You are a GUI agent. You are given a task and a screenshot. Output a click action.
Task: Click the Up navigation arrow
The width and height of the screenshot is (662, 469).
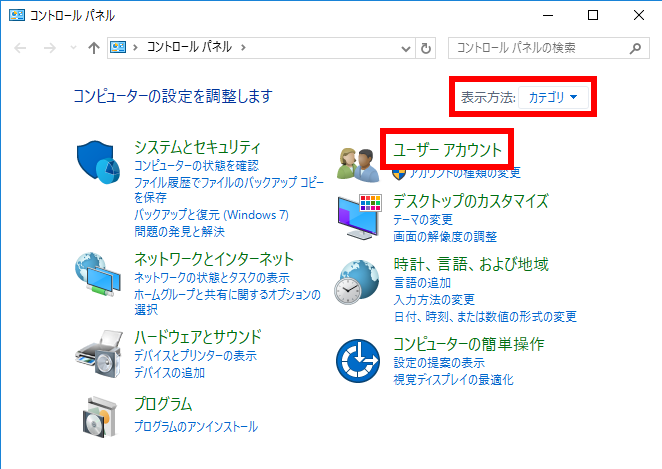coord(94,48)
